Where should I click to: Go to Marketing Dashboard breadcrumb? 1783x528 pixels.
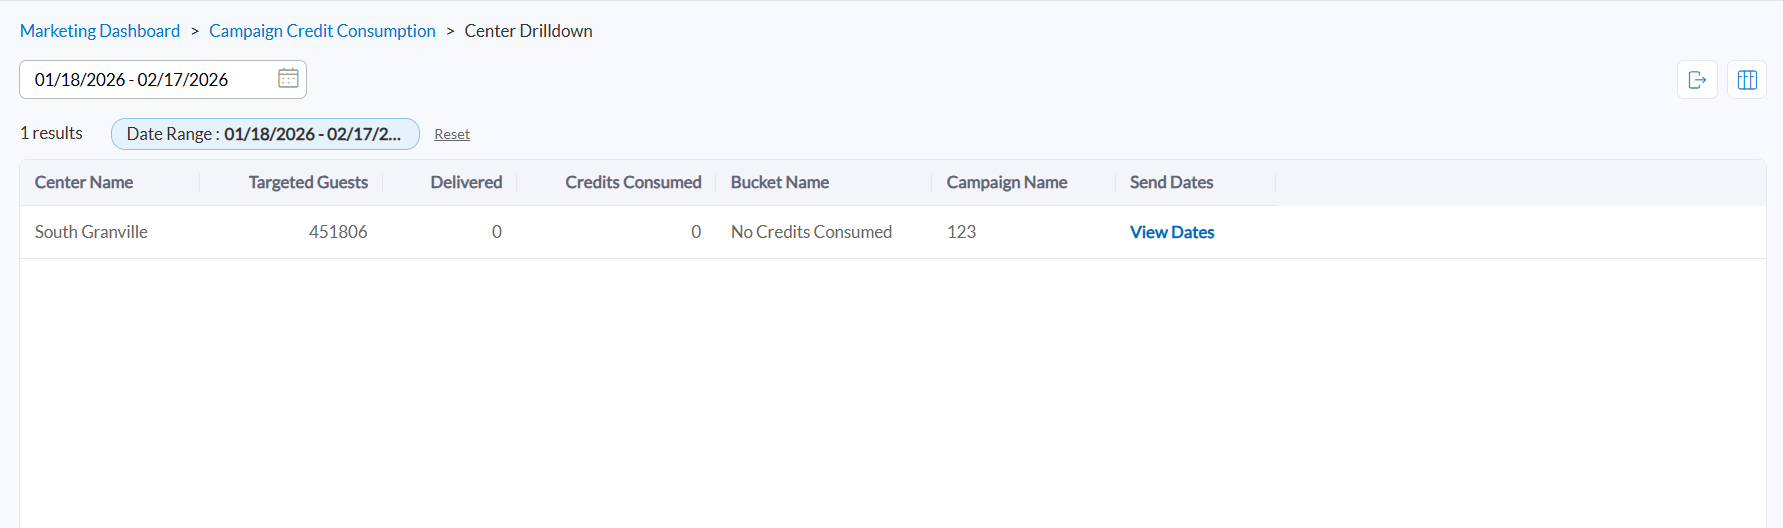click(x=100, y=31)
